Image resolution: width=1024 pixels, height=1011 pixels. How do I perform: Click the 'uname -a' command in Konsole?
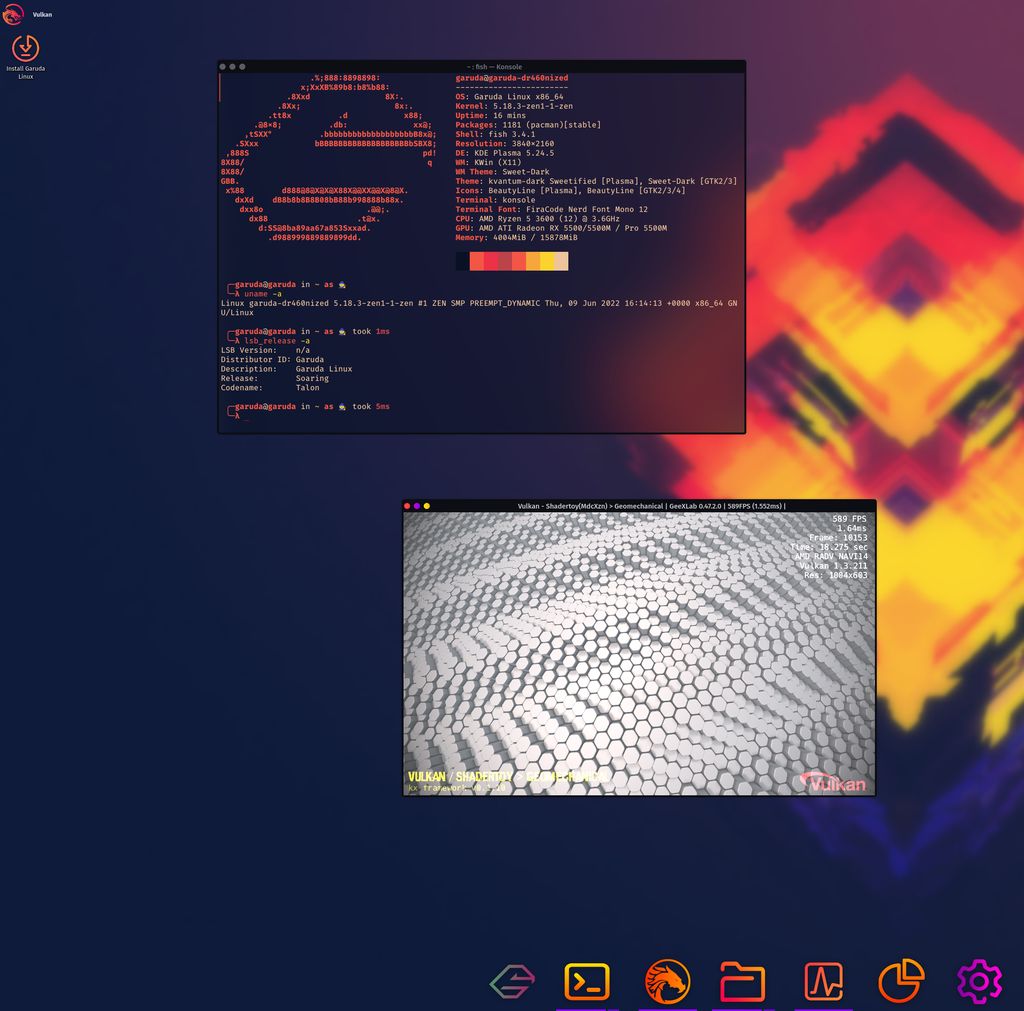tap(263, 294)
